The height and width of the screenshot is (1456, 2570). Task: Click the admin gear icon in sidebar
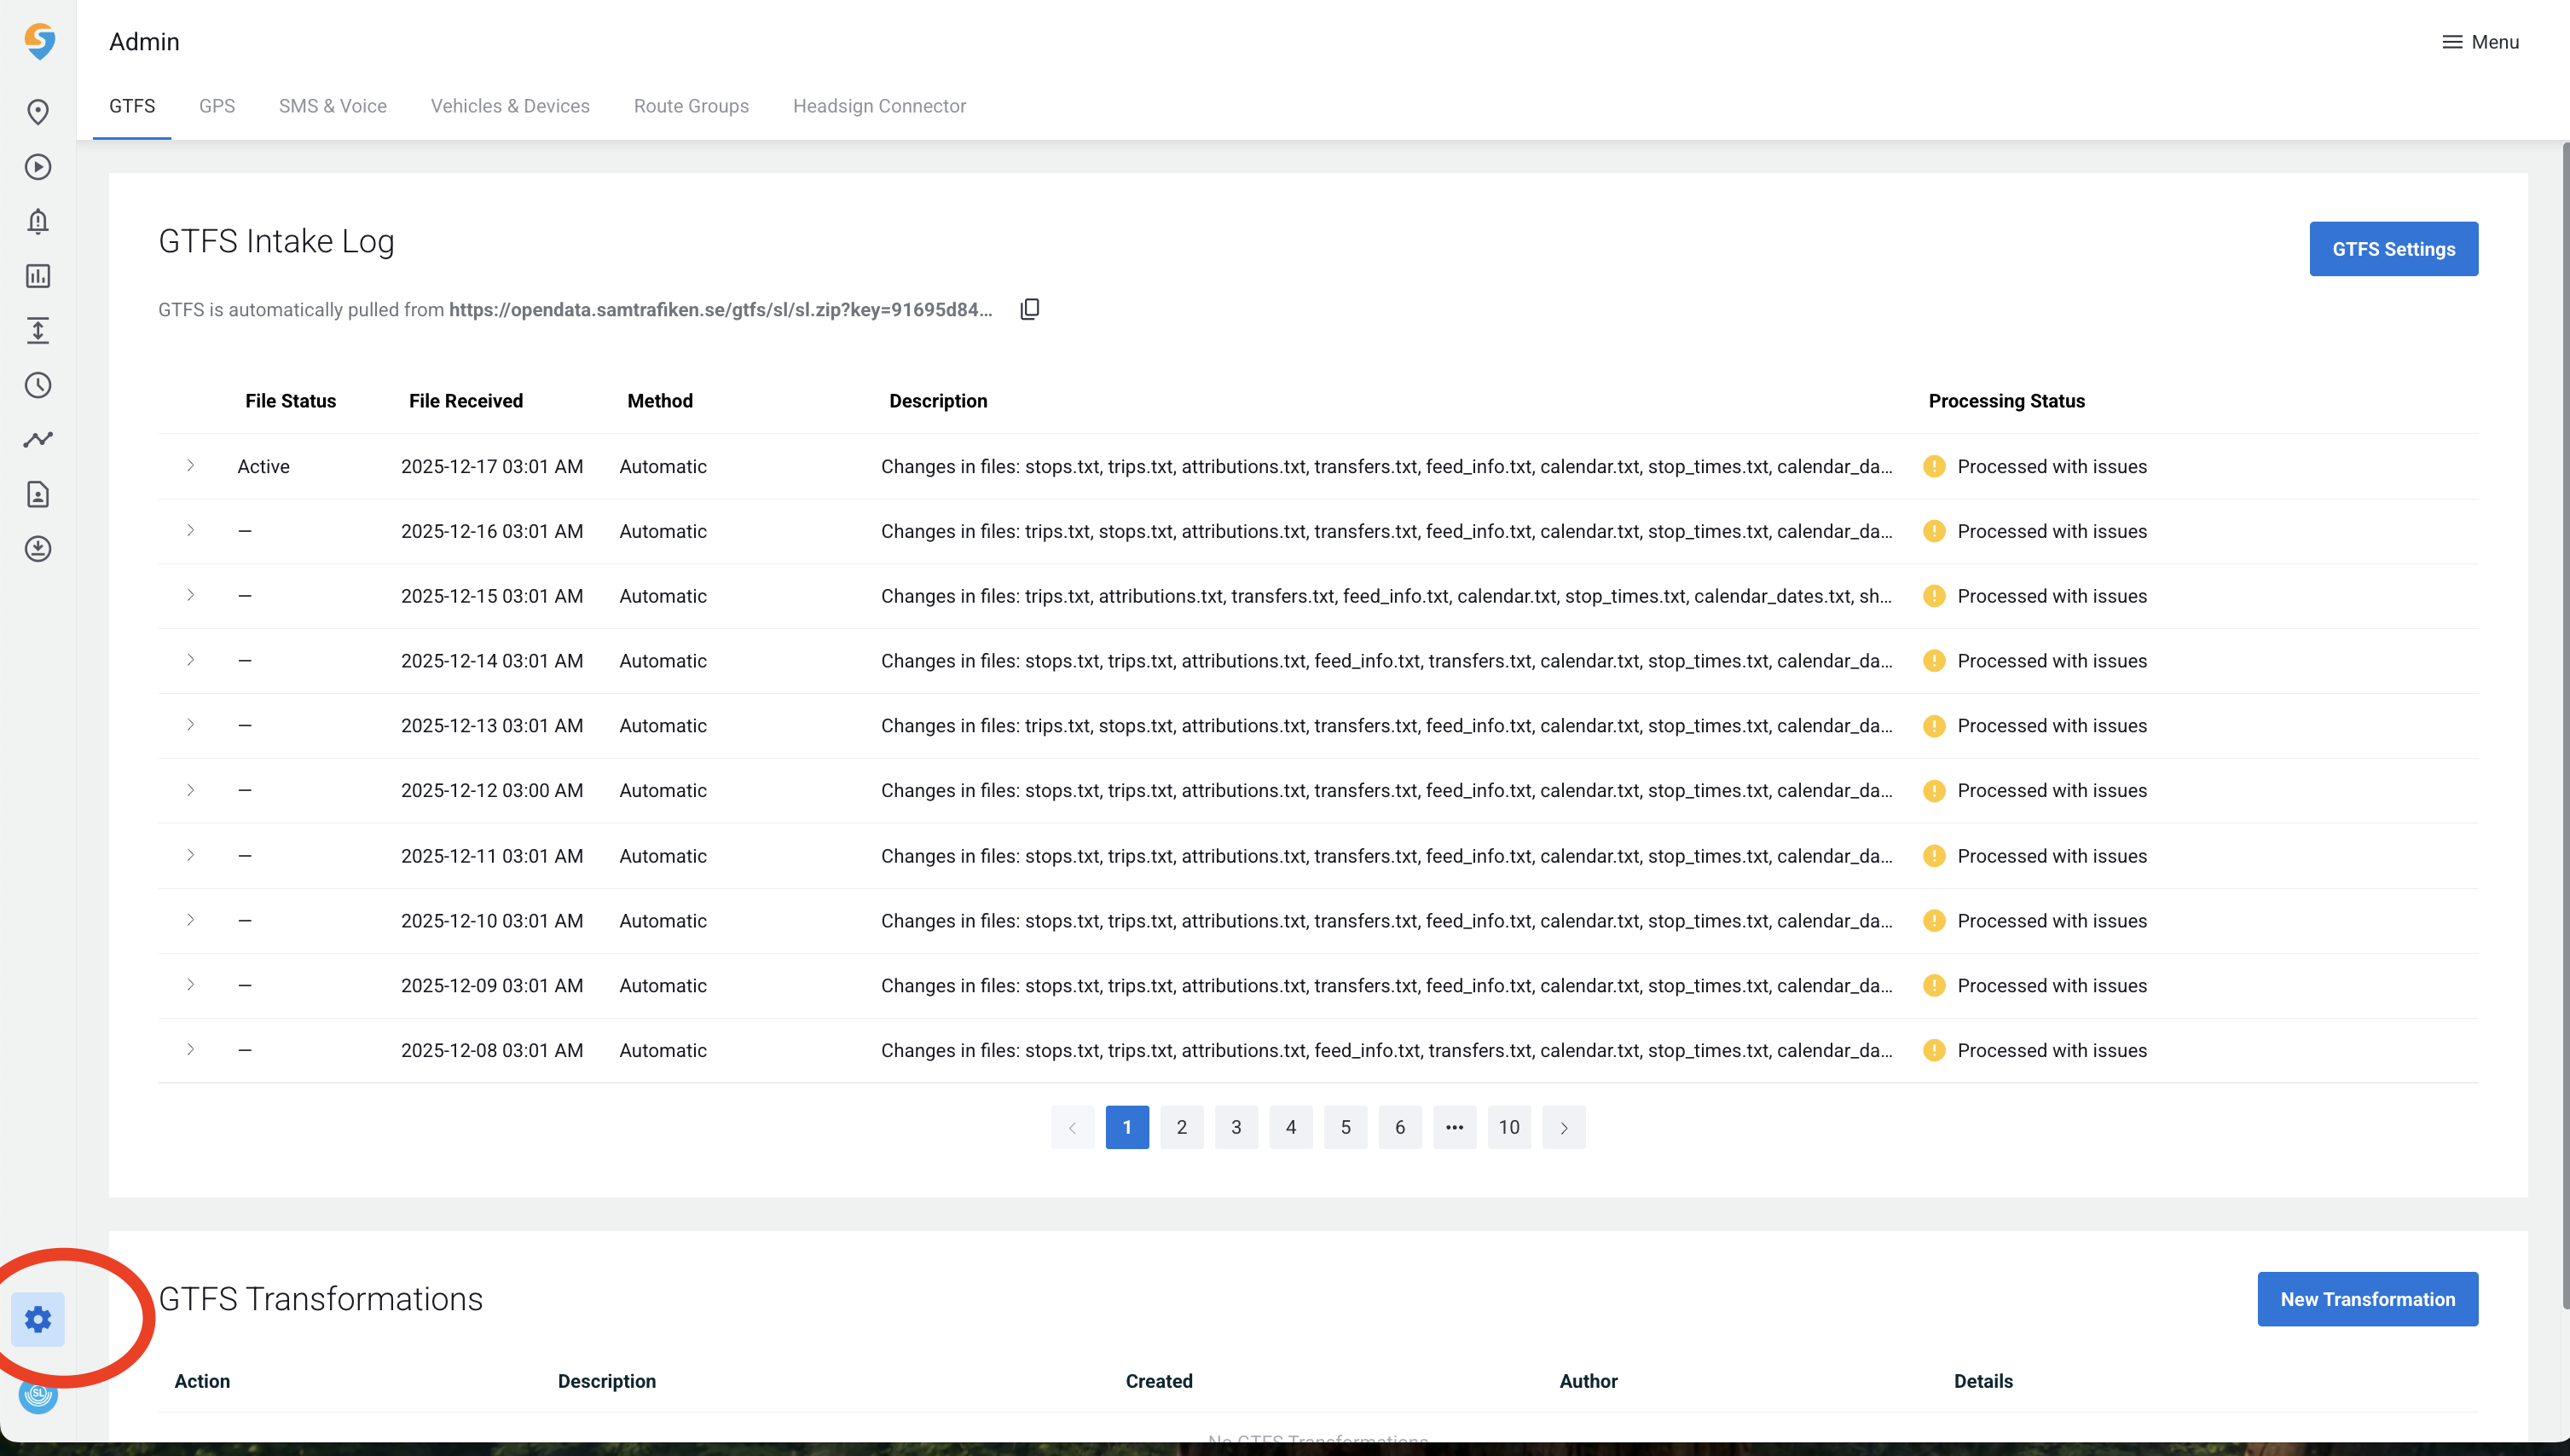coord(38,1319)
